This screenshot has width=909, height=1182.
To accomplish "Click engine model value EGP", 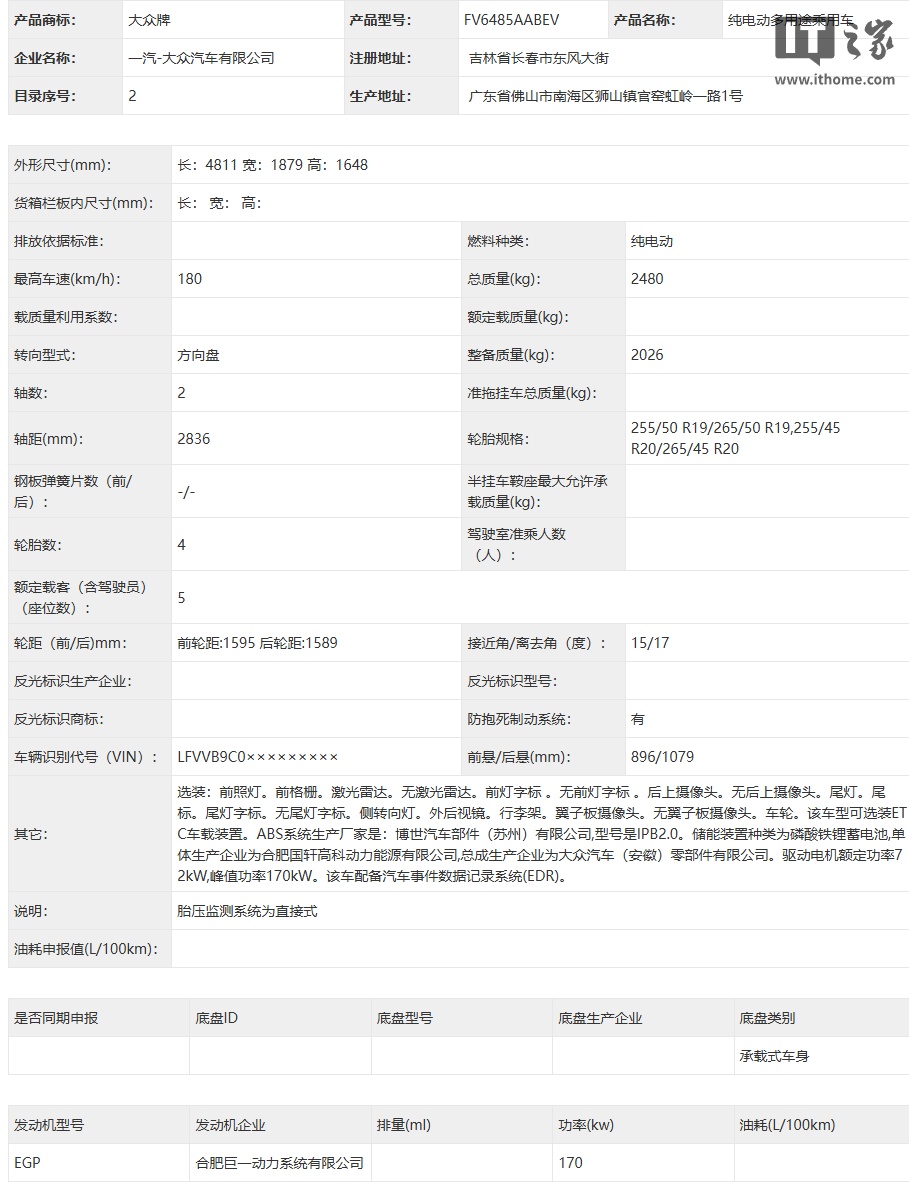I will (x=27, y=1163).
